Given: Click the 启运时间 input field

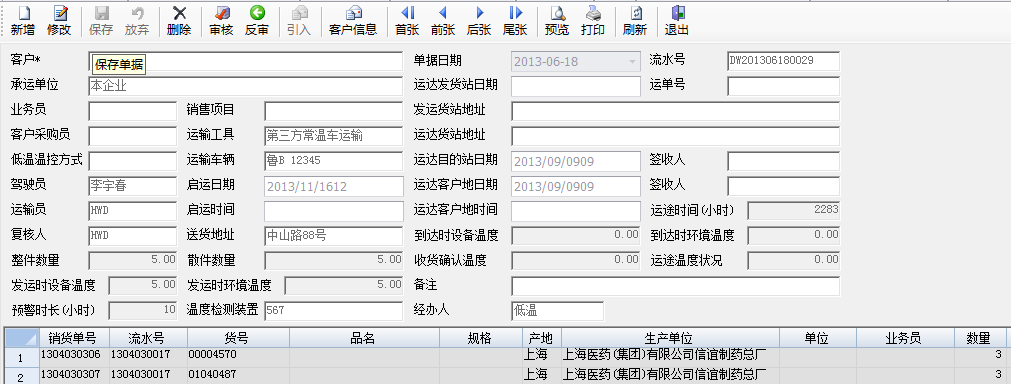Looking at the screenshot, I should [333, 210].
